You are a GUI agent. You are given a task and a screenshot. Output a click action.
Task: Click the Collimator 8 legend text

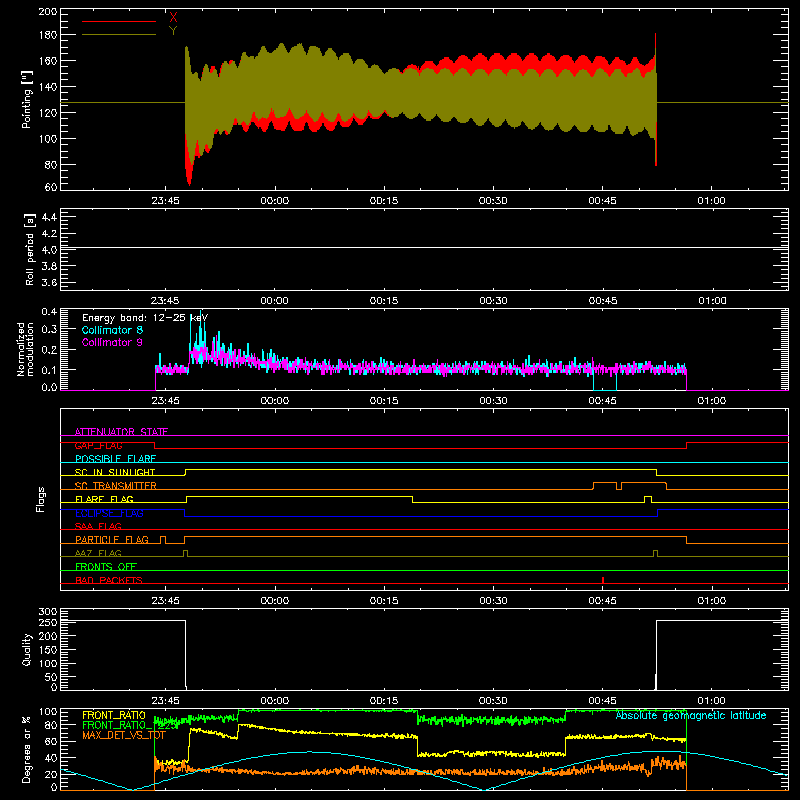tap(112, 330)
